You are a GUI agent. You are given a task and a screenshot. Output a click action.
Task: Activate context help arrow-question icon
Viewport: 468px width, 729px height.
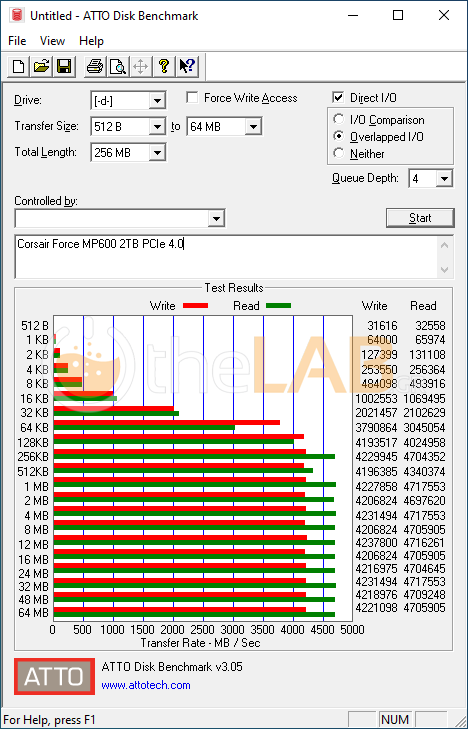187,66
